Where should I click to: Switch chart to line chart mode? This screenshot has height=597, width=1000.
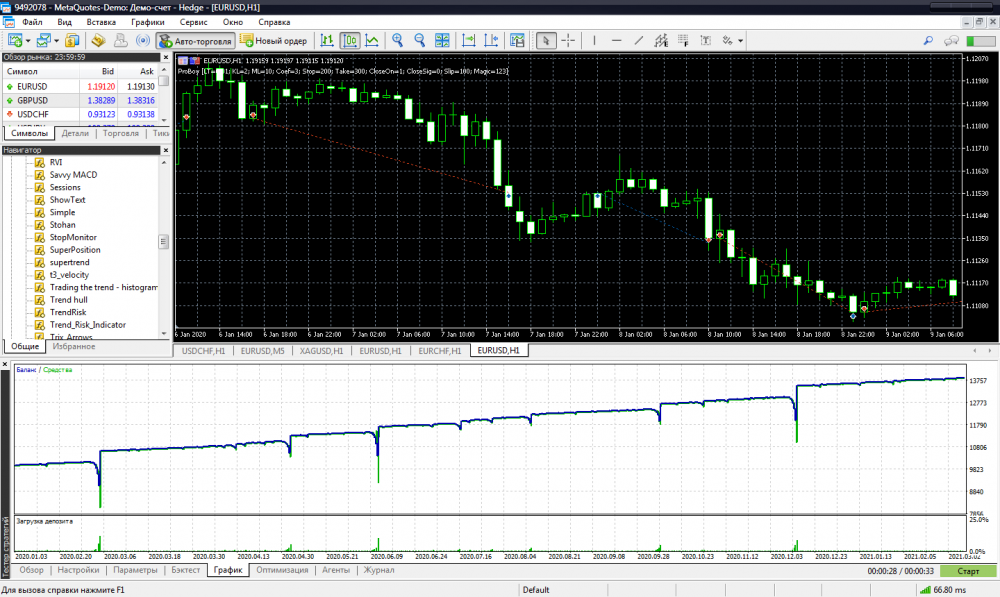point(372,41)
